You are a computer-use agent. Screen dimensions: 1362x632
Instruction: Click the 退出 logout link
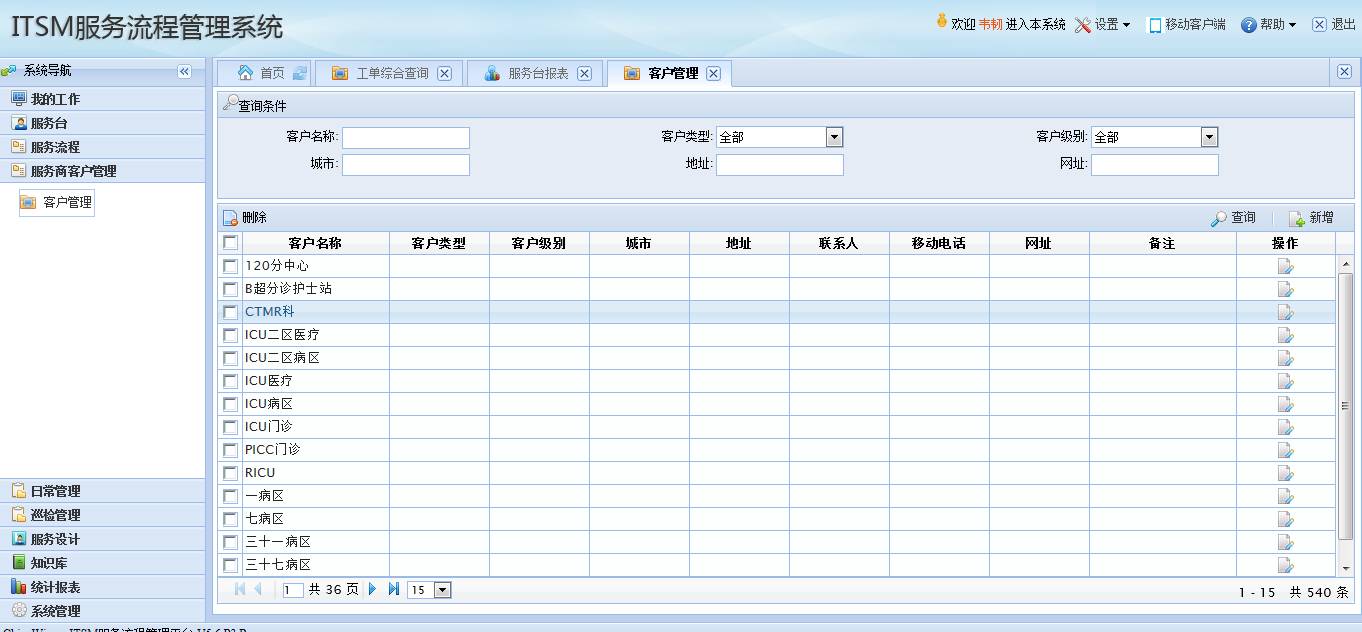click(x=1343, y=25)
